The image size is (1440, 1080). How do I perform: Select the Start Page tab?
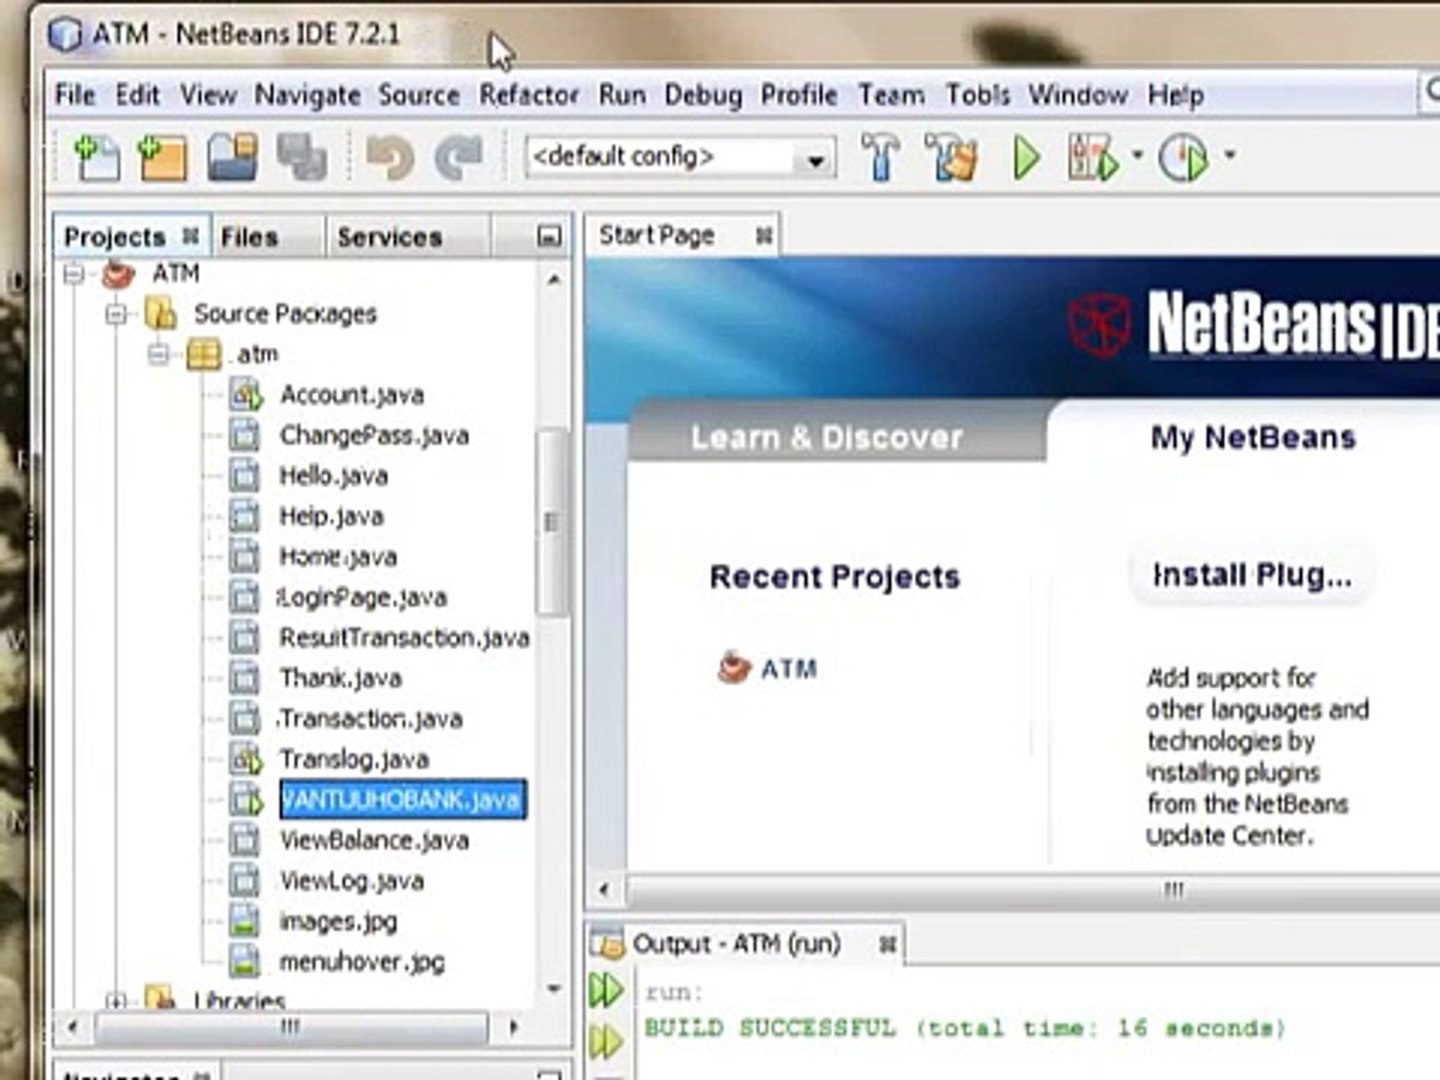click(656, 235)
